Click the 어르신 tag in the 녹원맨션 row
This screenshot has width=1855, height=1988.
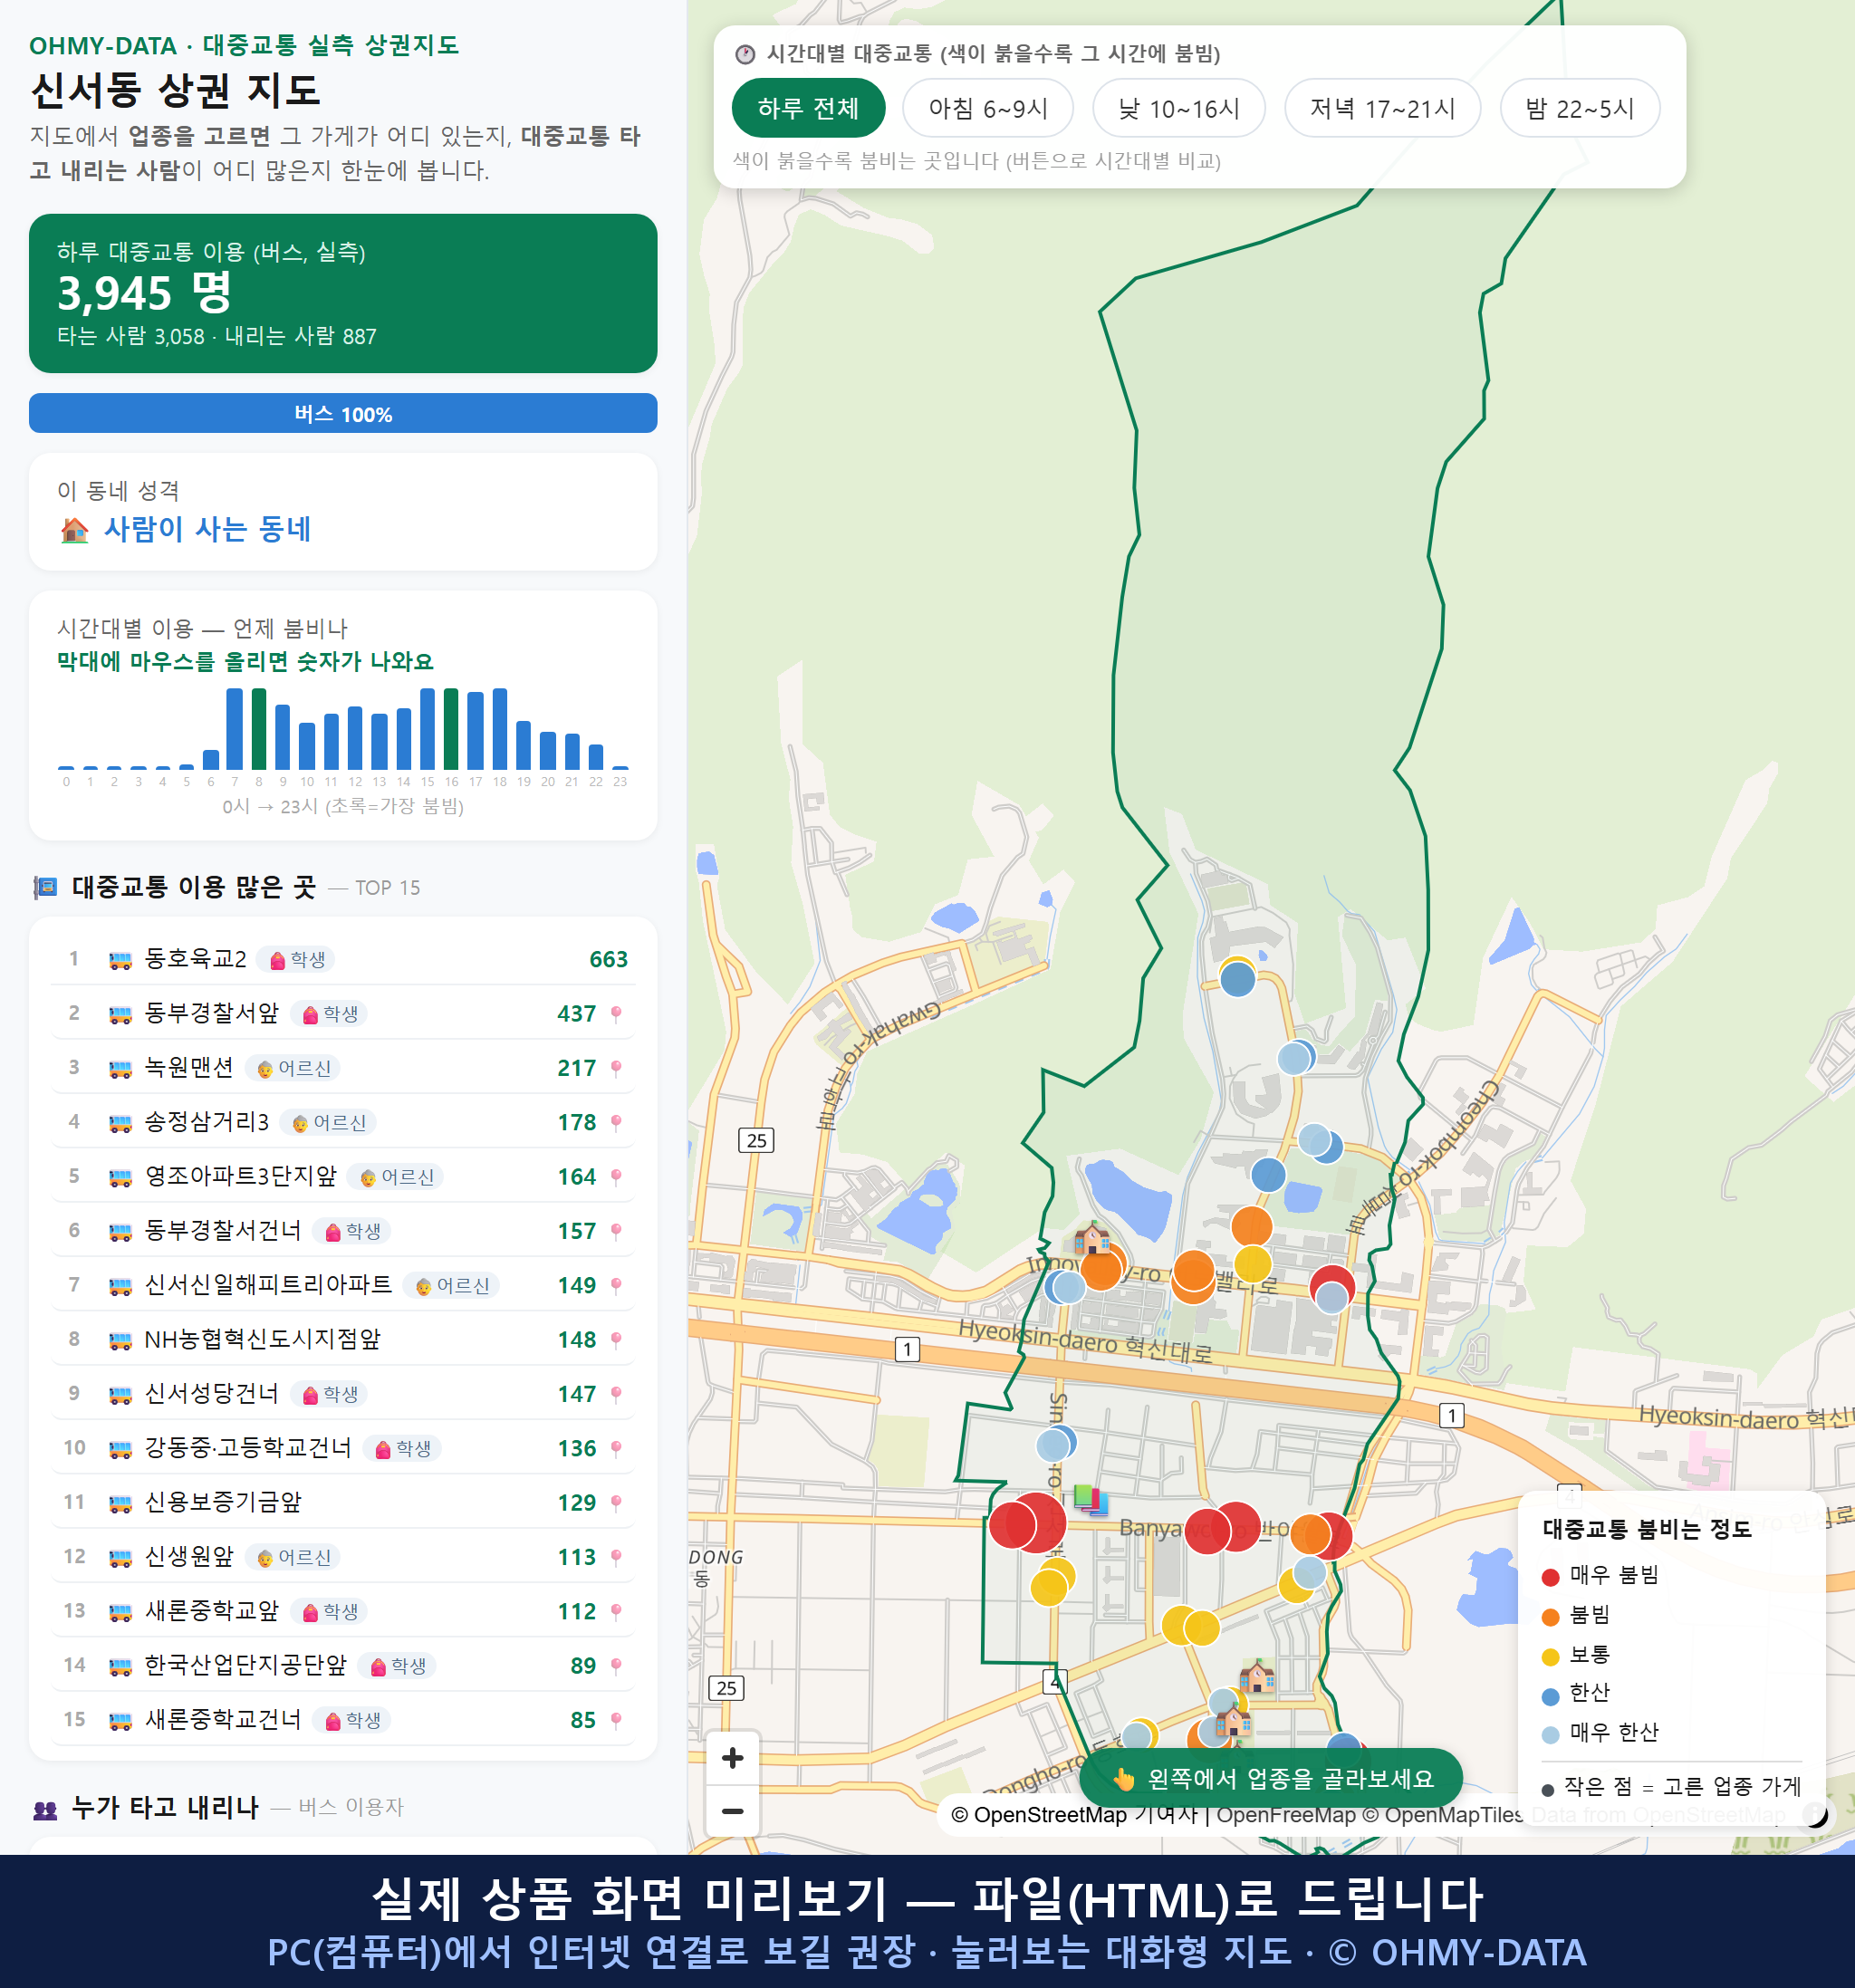tap(293, 1069)
